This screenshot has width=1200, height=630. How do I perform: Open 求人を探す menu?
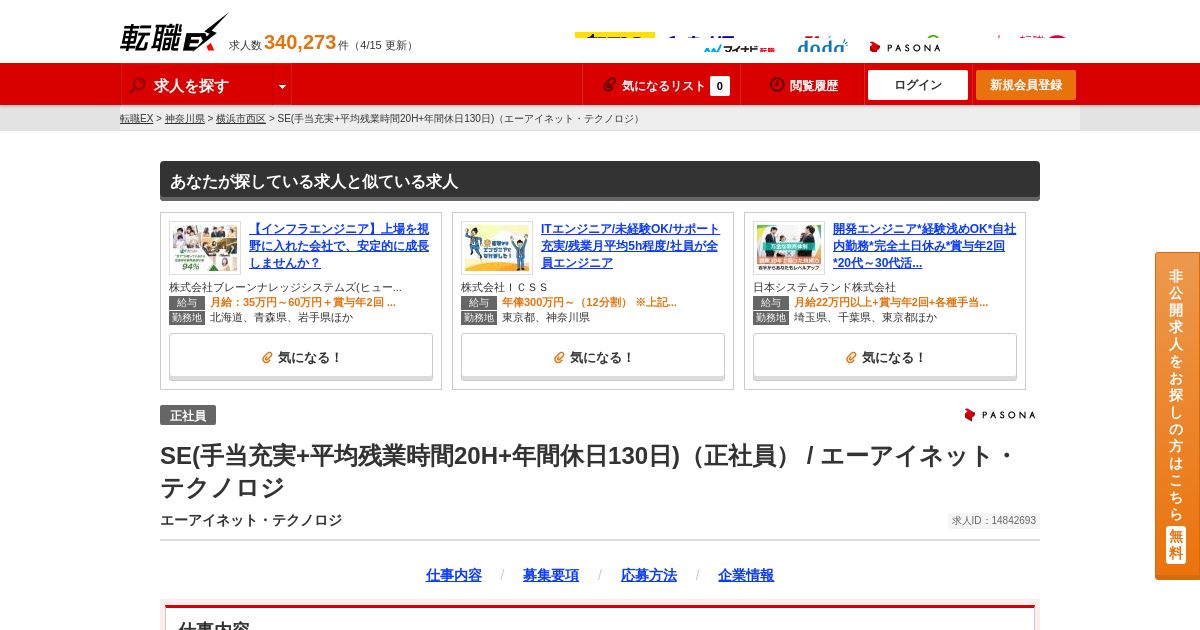[x=191, y=86]
